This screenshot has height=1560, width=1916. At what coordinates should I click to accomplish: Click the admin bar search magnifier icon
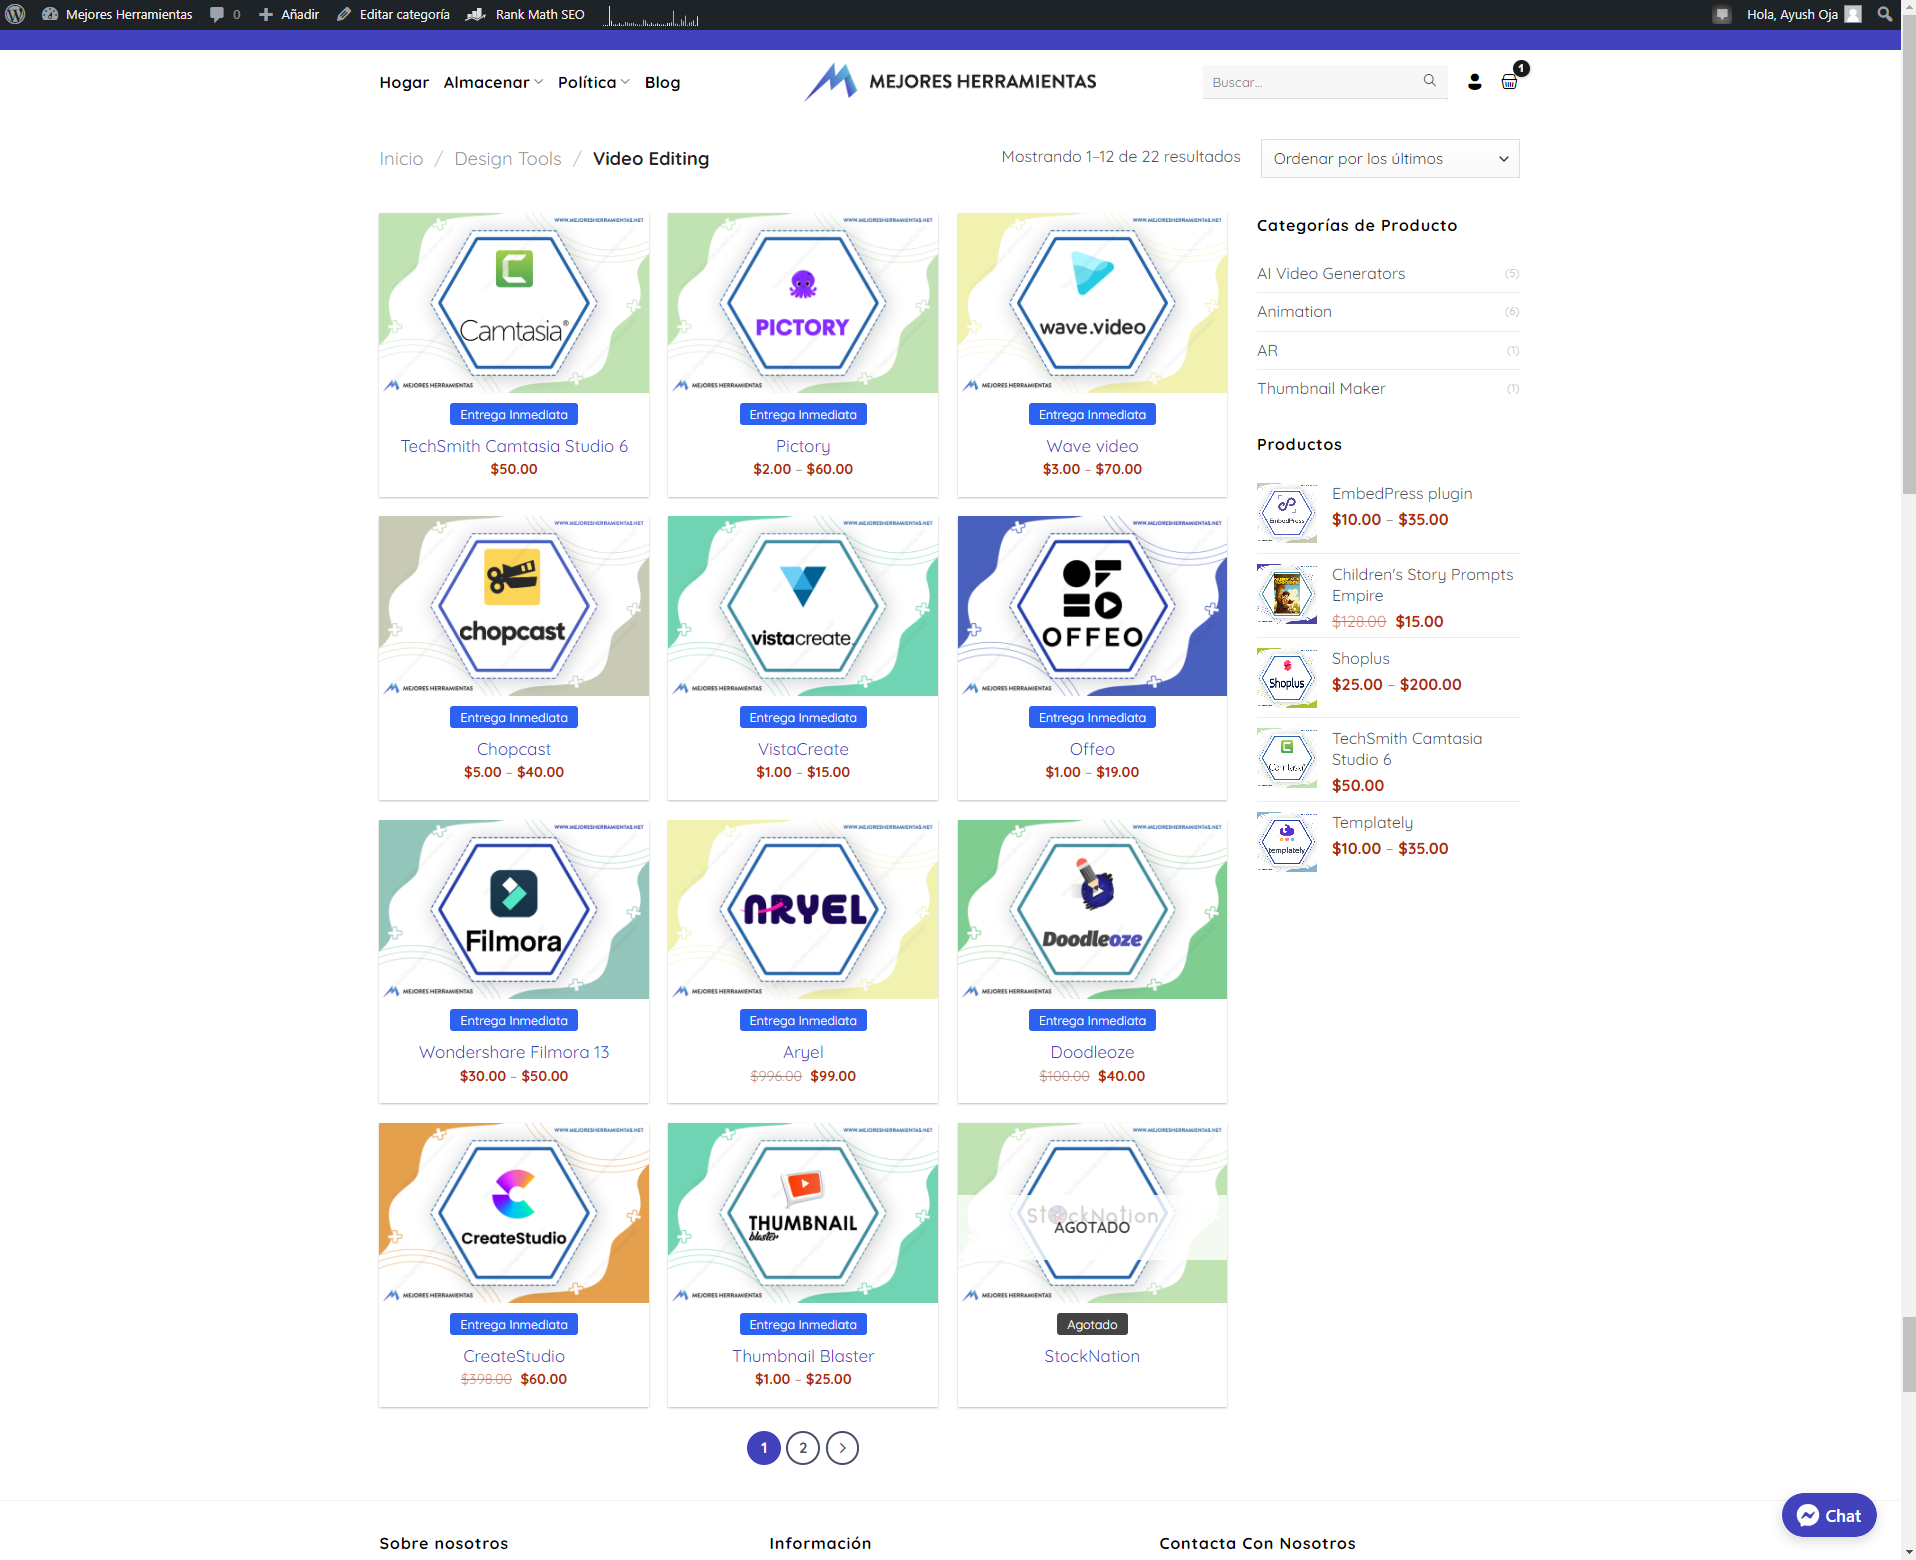(x=1885, y=14)
